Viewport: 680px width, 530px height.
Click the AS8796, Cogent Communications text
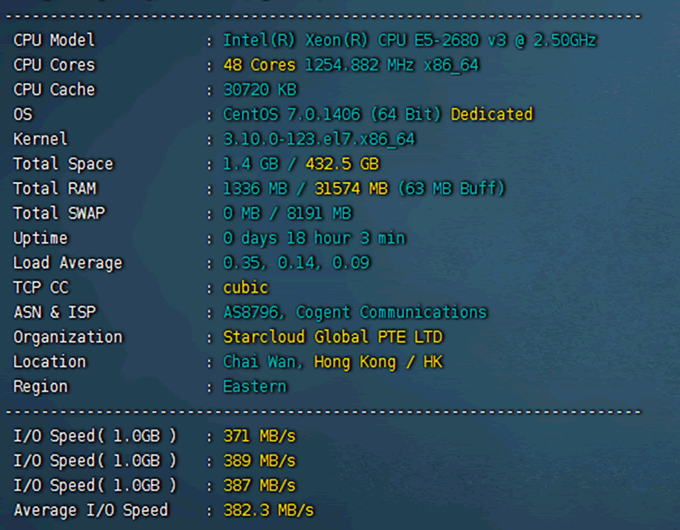tap(355, 312)
